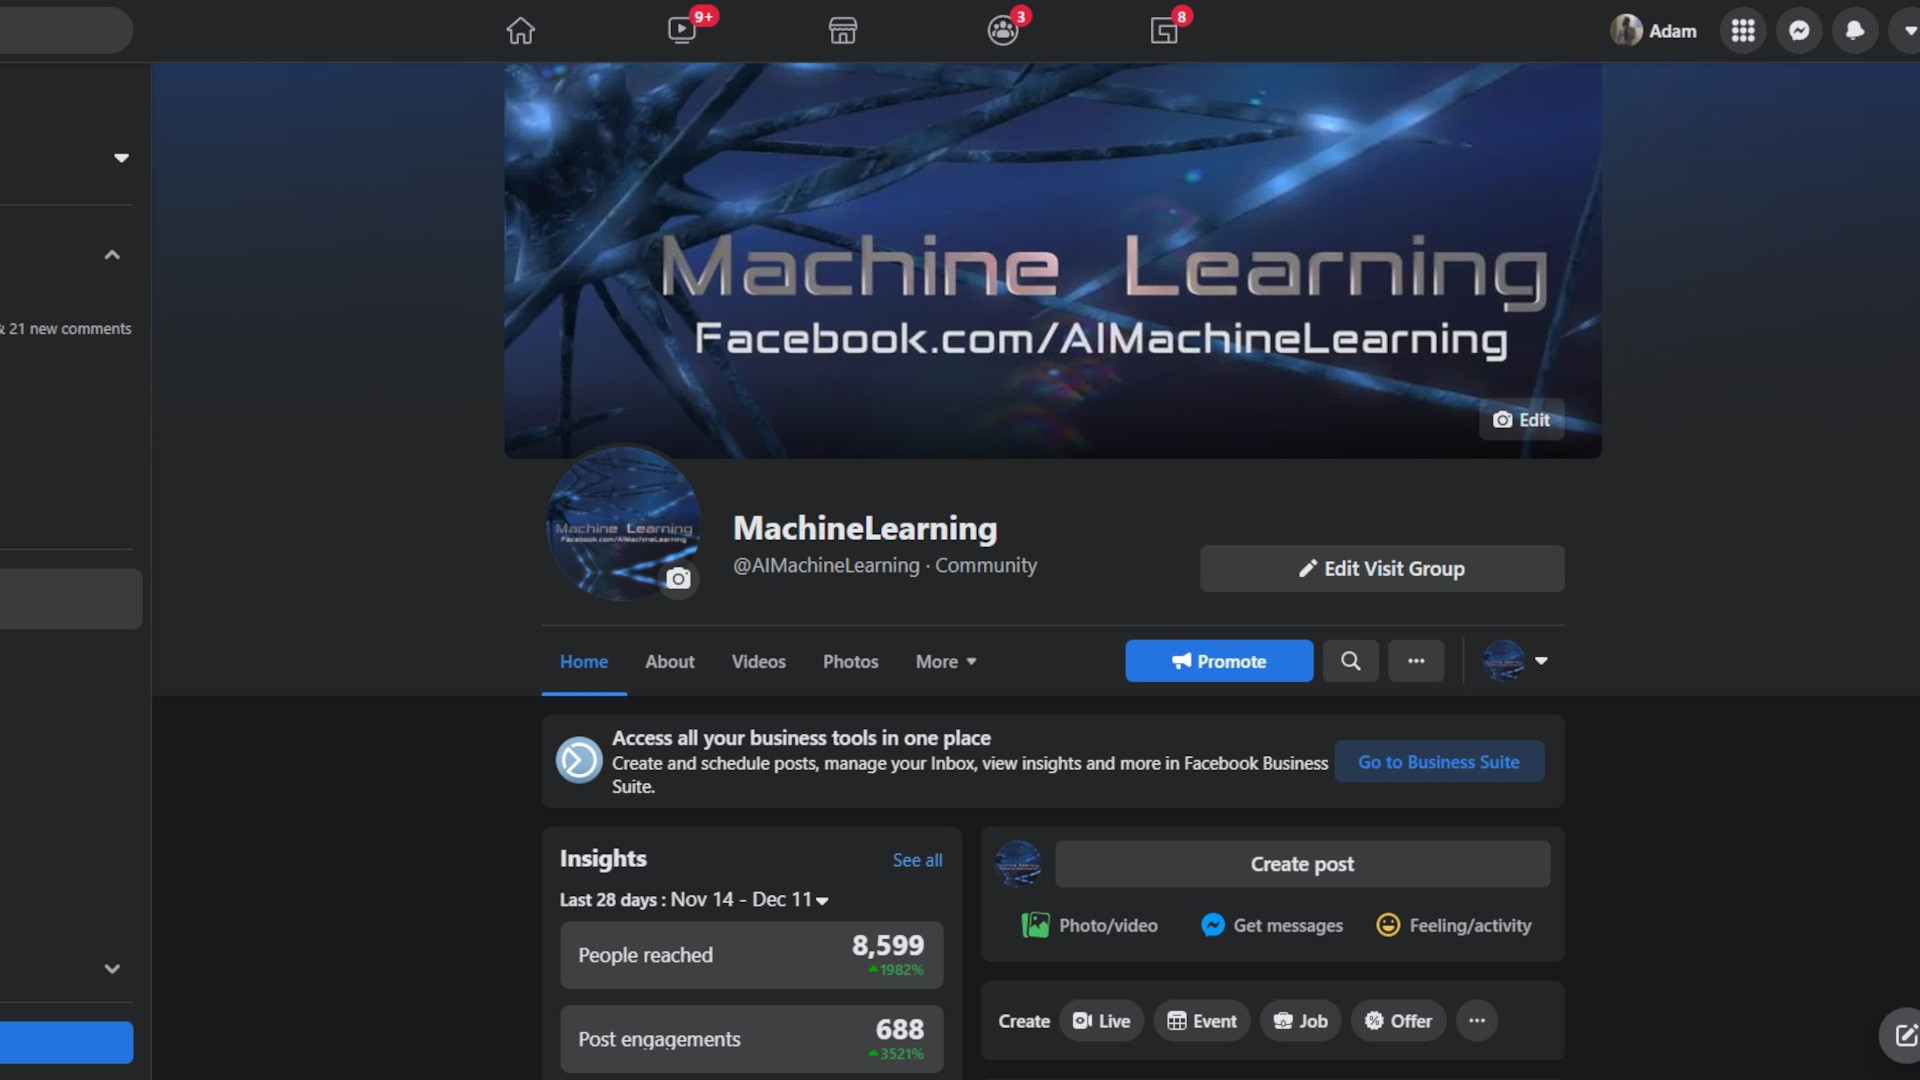This screenshot has width=1920, height=1080.
Task: Open Adam's profile
Action: (x=1653, y=30)
